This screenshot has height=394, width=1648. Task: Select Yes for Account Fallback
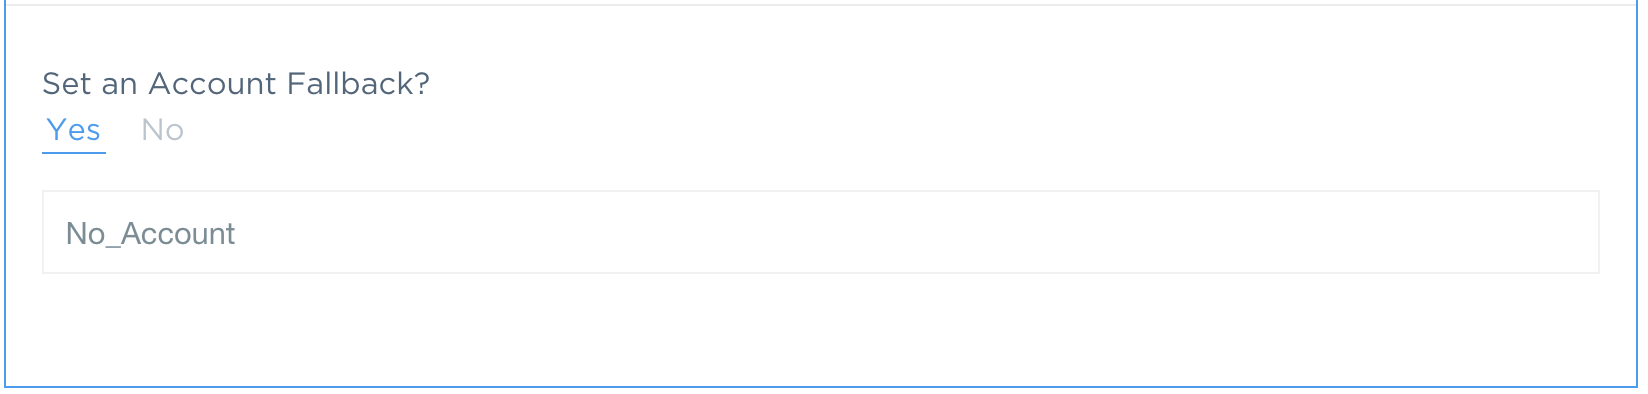click(74, 130)
